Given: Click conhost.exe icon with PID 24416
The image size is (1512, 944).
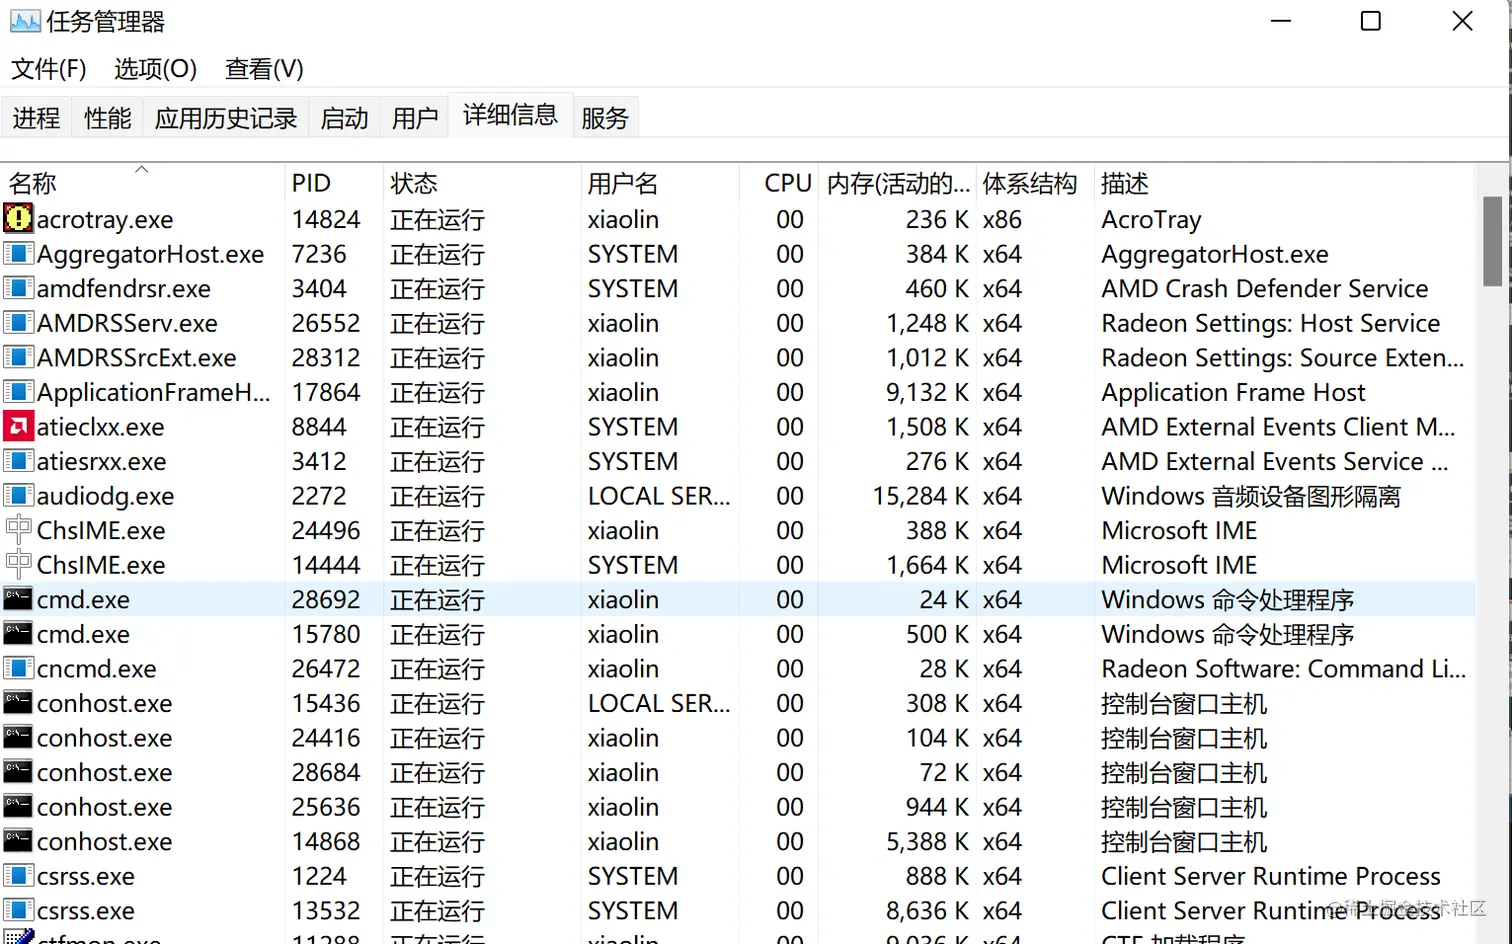Looking at the screenshot, I should 18,738.
